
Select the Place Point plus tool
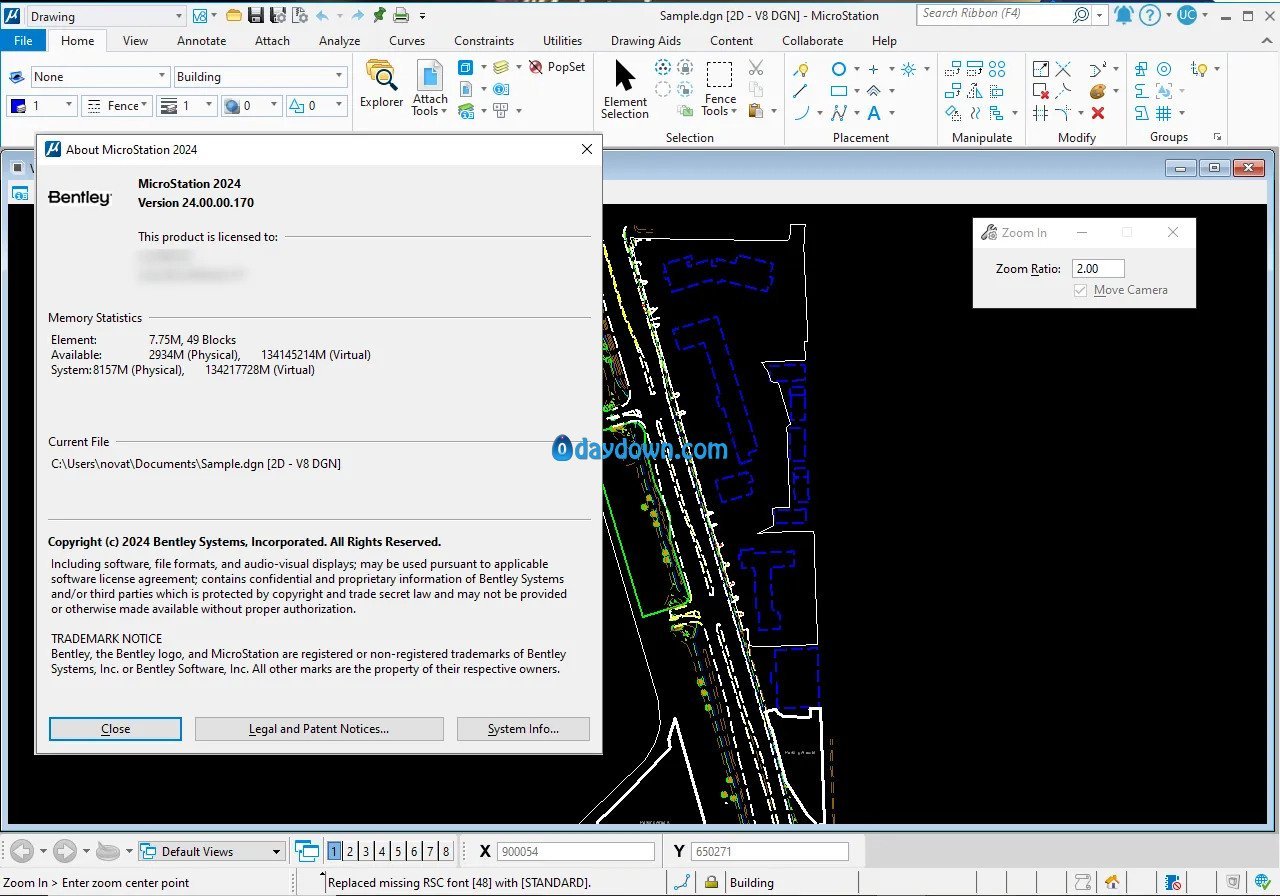(x=873, y=69)
